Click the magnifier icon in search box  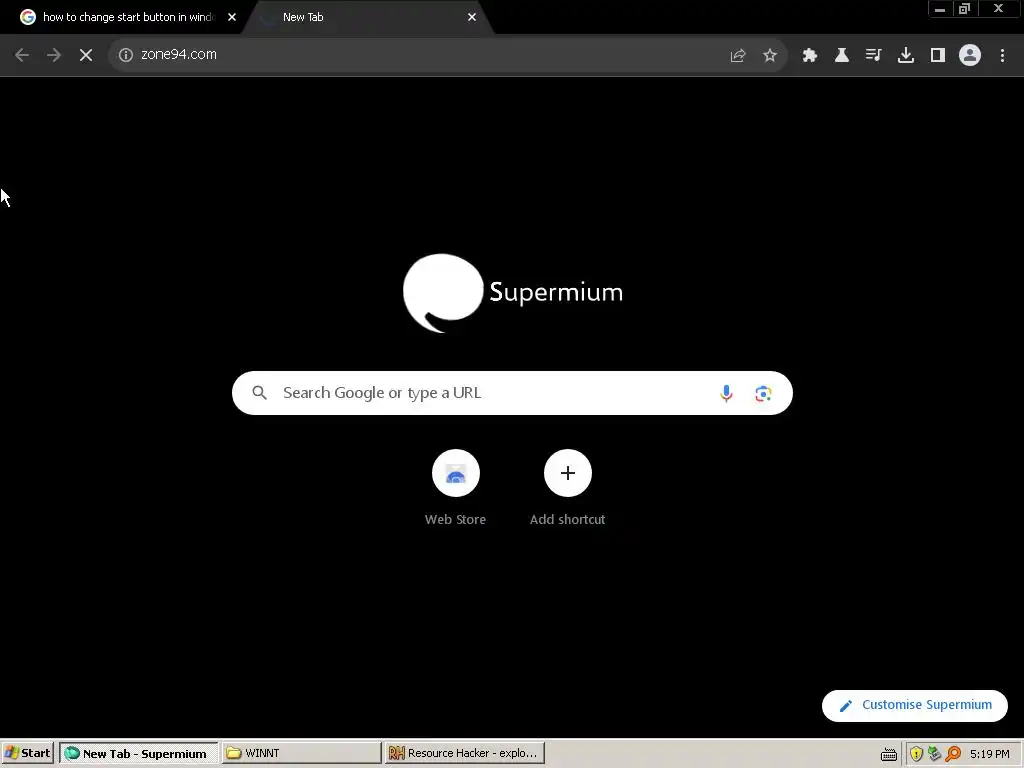pos(259,392)
